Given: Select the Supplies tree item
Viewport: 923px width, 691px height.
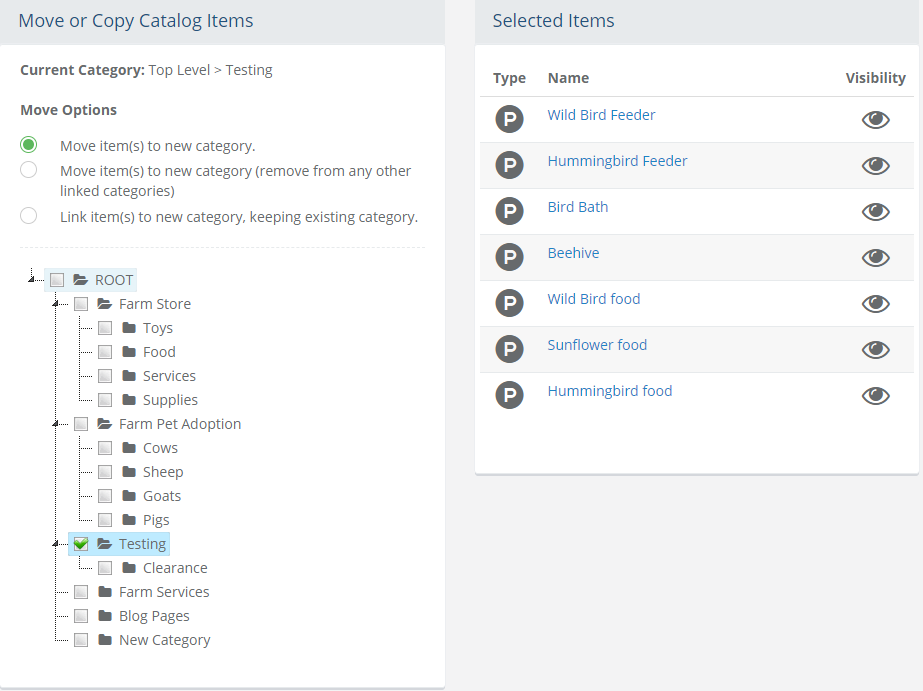Looking at the screenshot, I should click(170, 400).
